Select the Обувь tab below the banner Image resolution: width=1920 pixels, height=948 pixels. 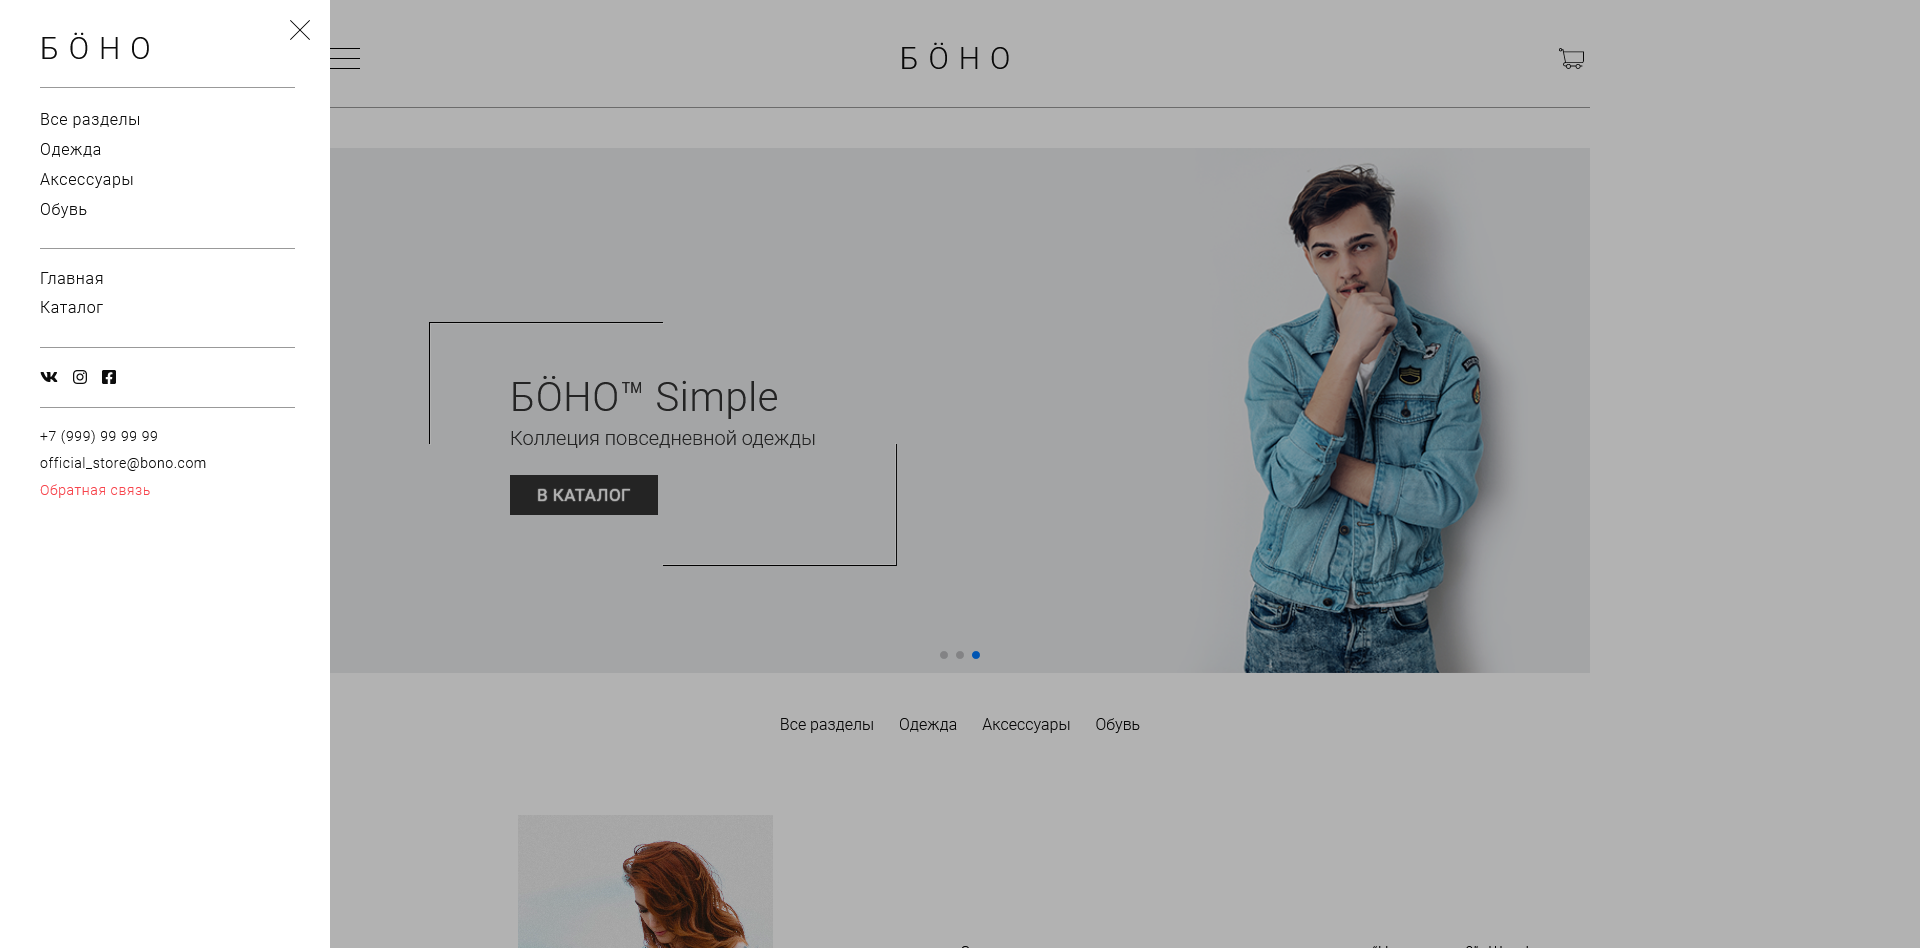[x=1117, y=724]
